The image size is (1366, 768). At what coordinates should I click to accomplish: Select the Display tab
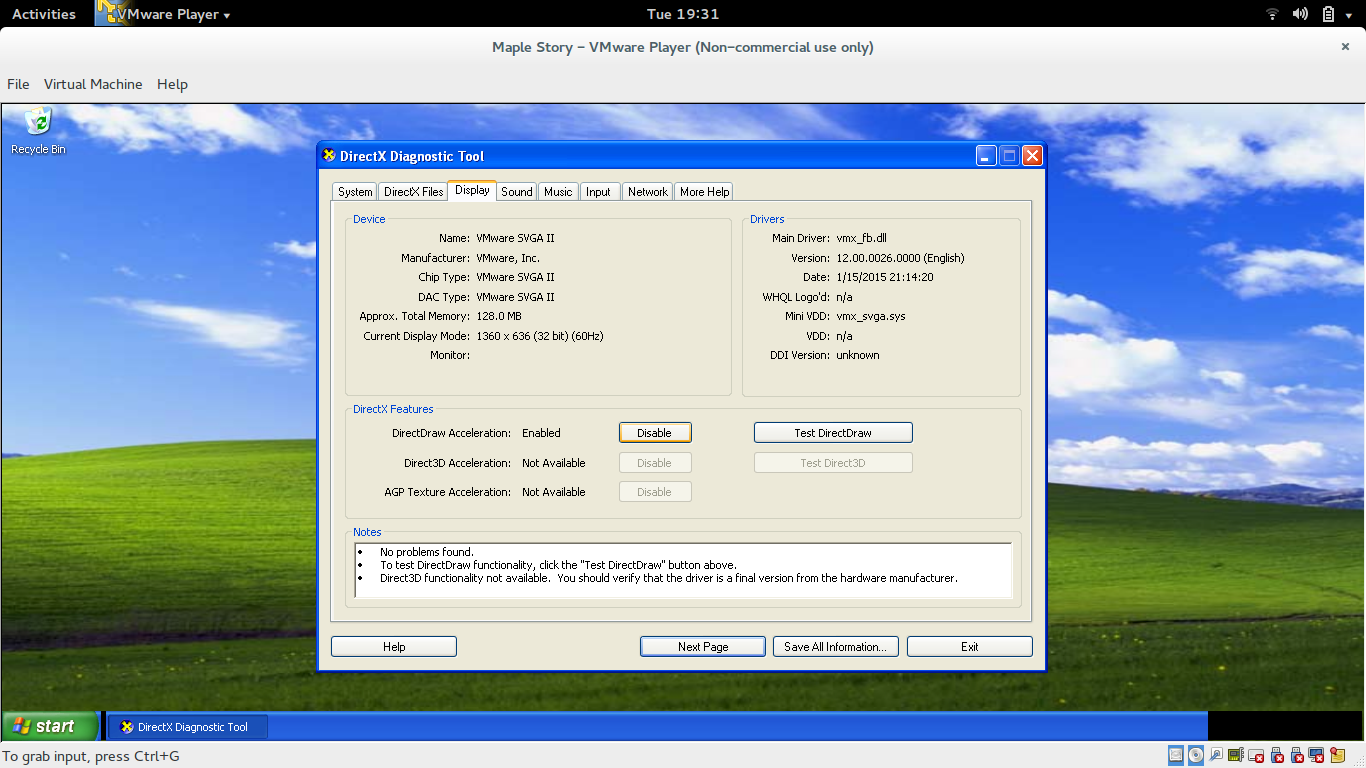[472, 190]
